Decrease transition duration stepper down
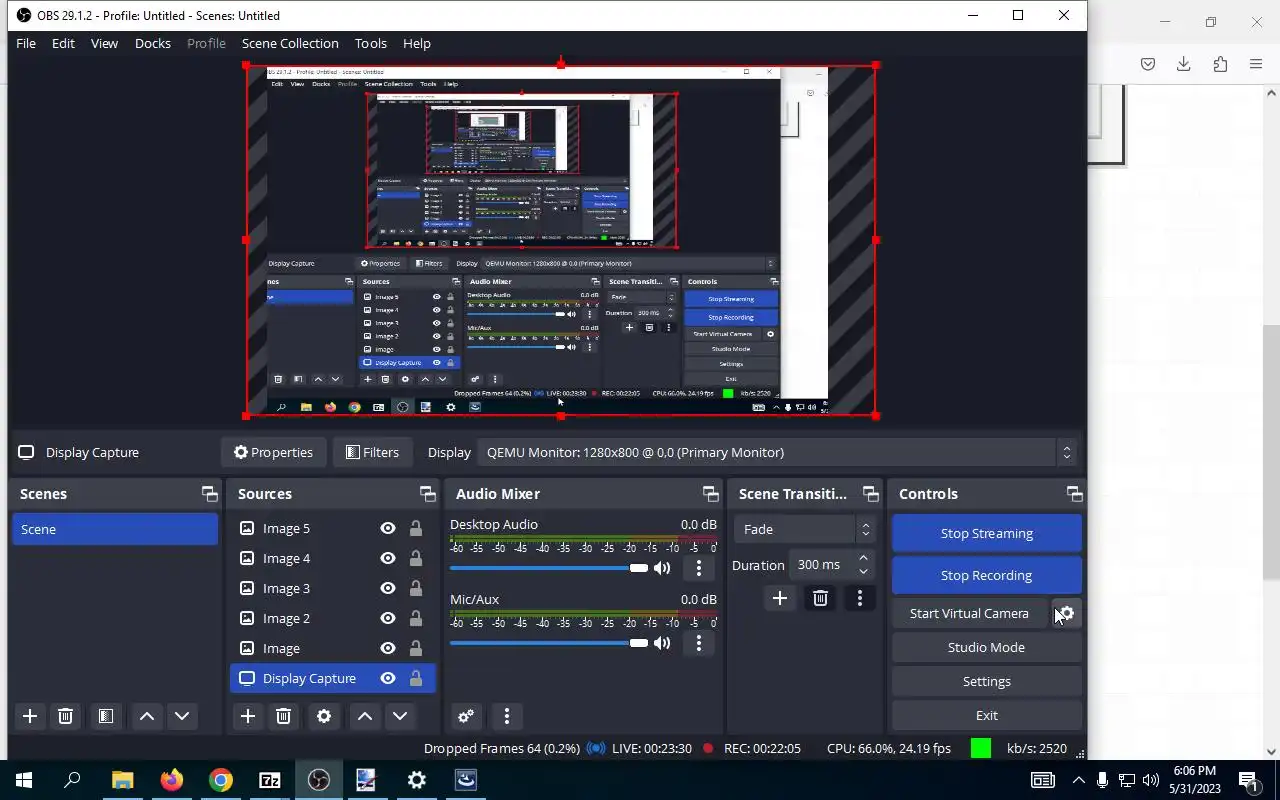The width and height of the screenshot is (1280, 800). tap(863, 571)
